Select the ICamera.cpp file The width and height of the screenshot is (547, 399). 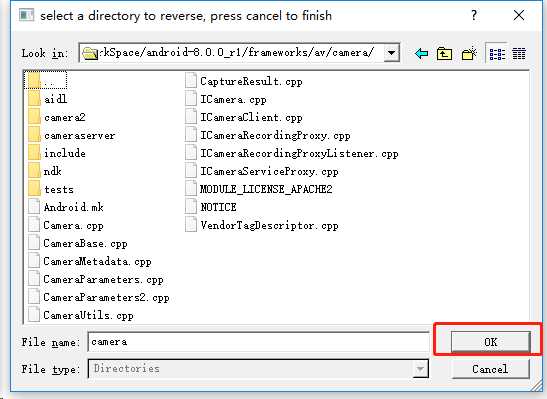click(x=226, y=99)
